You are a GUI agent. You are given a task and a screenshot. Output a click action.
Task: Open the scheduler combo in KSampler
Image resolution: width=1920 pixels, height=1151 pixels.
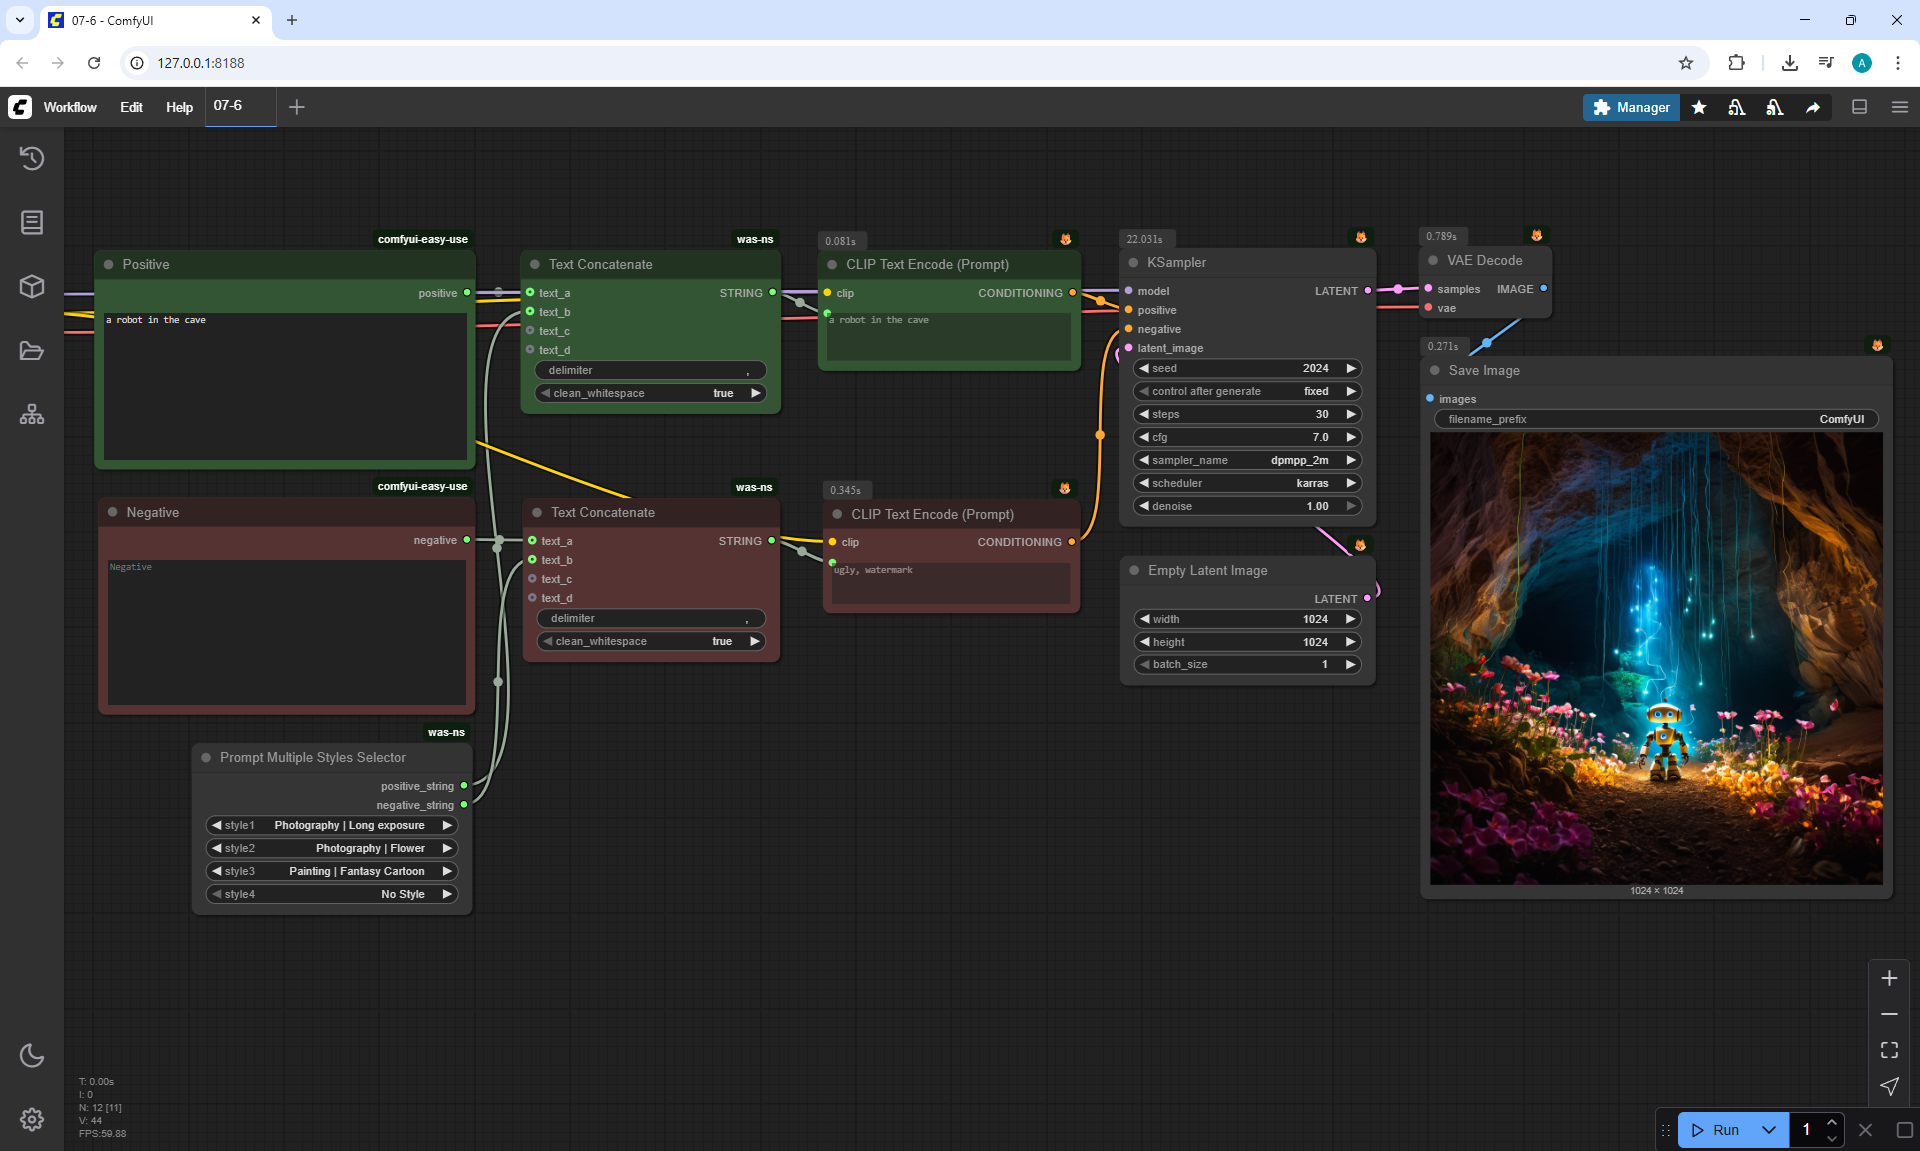[x=1246, y=483]
